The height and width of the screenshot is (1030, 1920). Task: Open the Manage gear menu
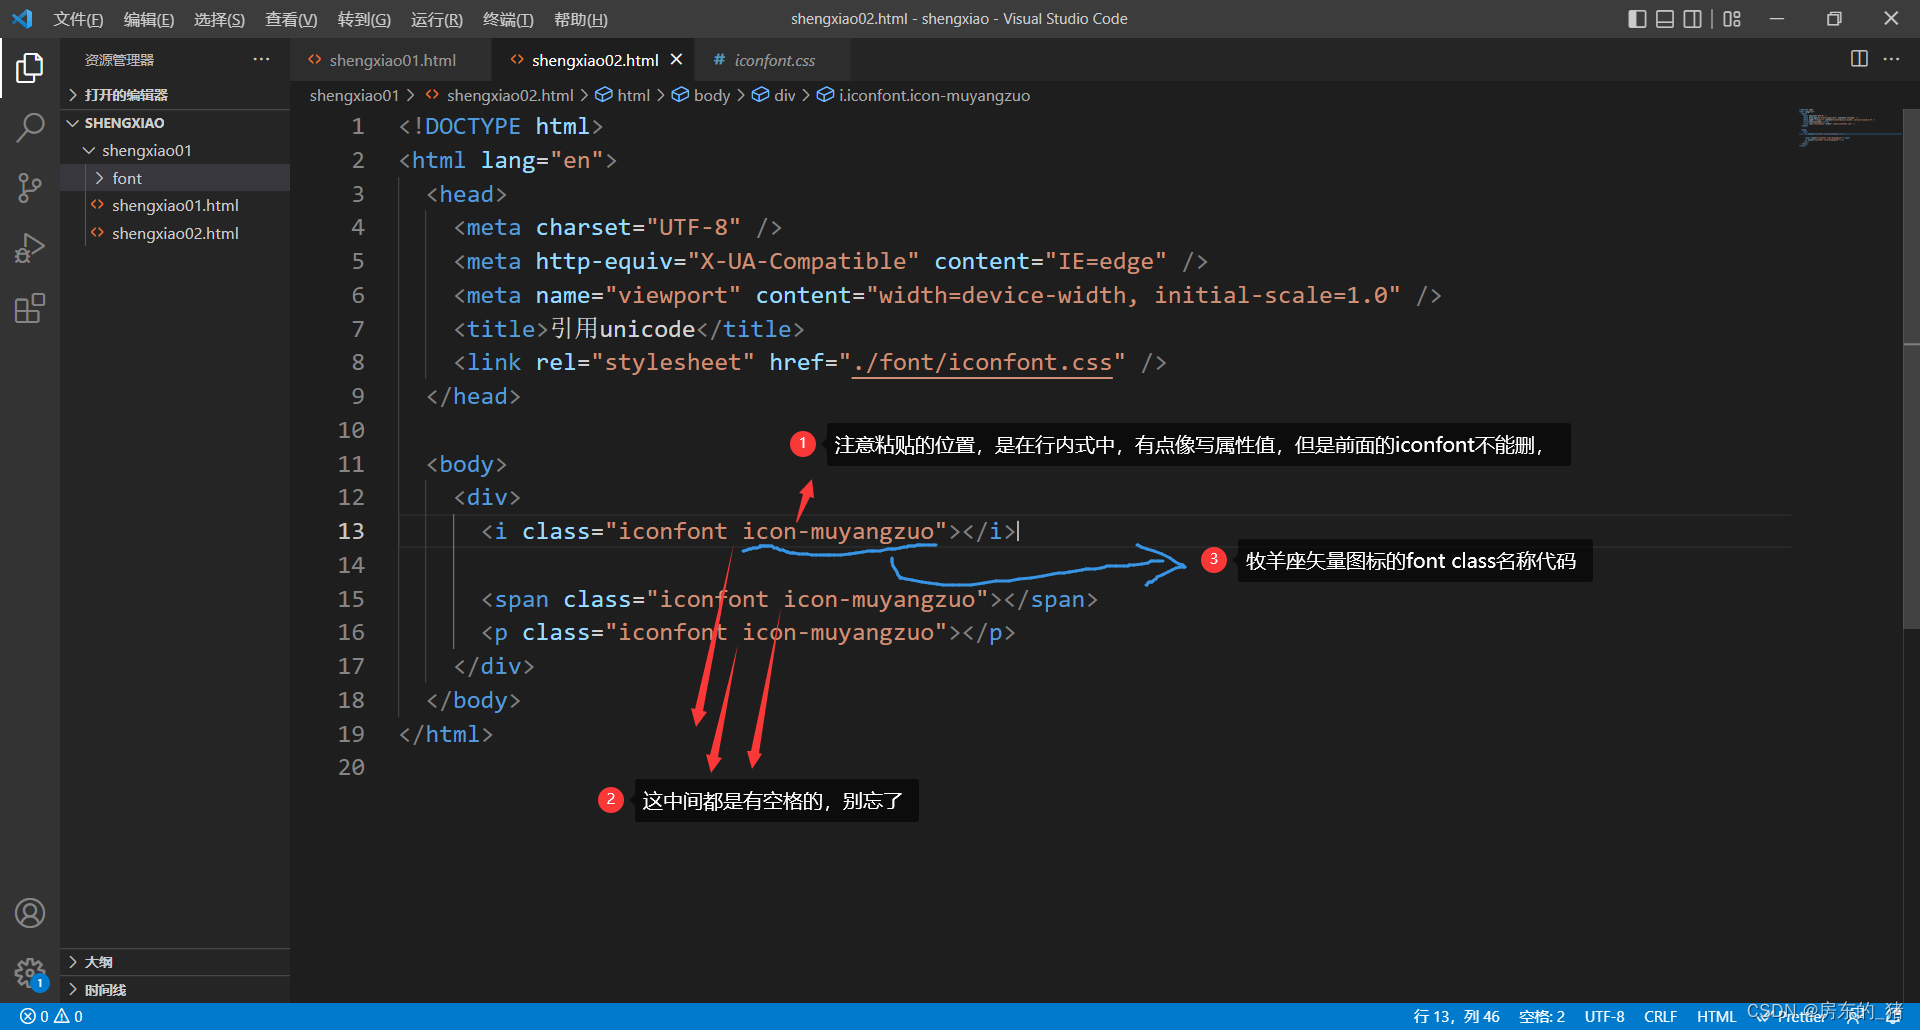(30, 972)
